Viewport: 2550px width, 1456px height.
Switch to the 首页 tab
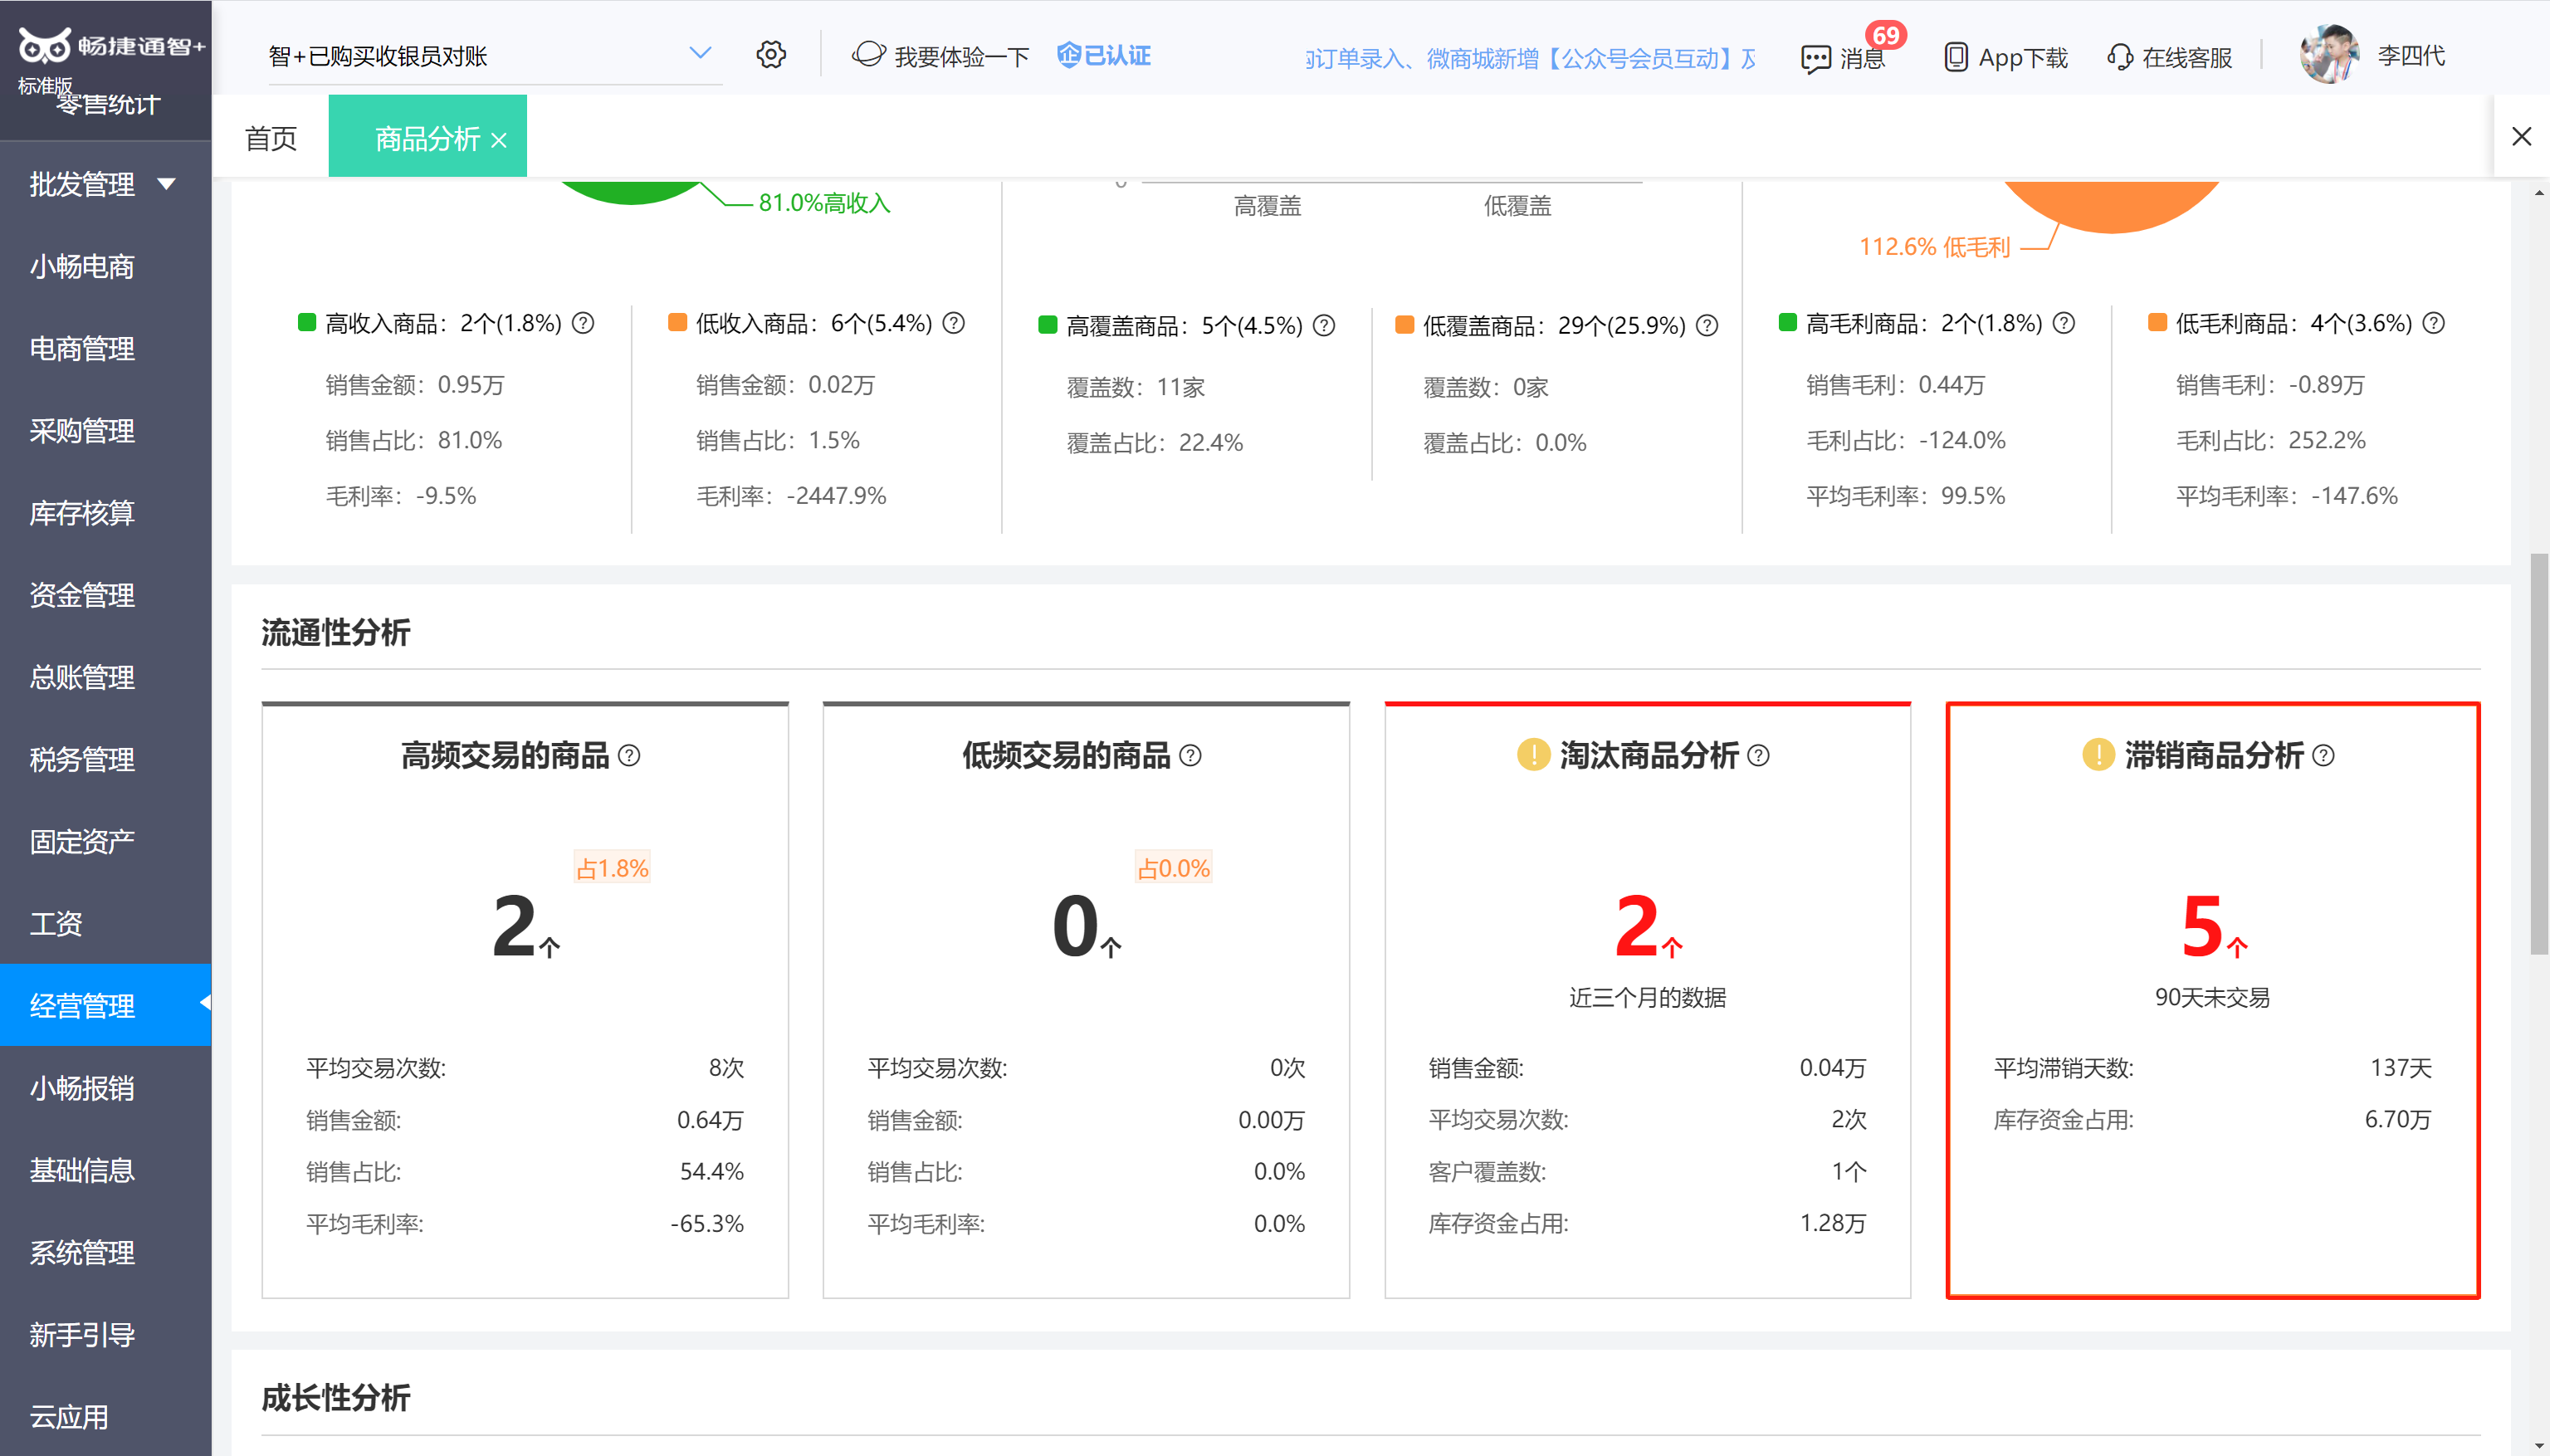point(271,138)
